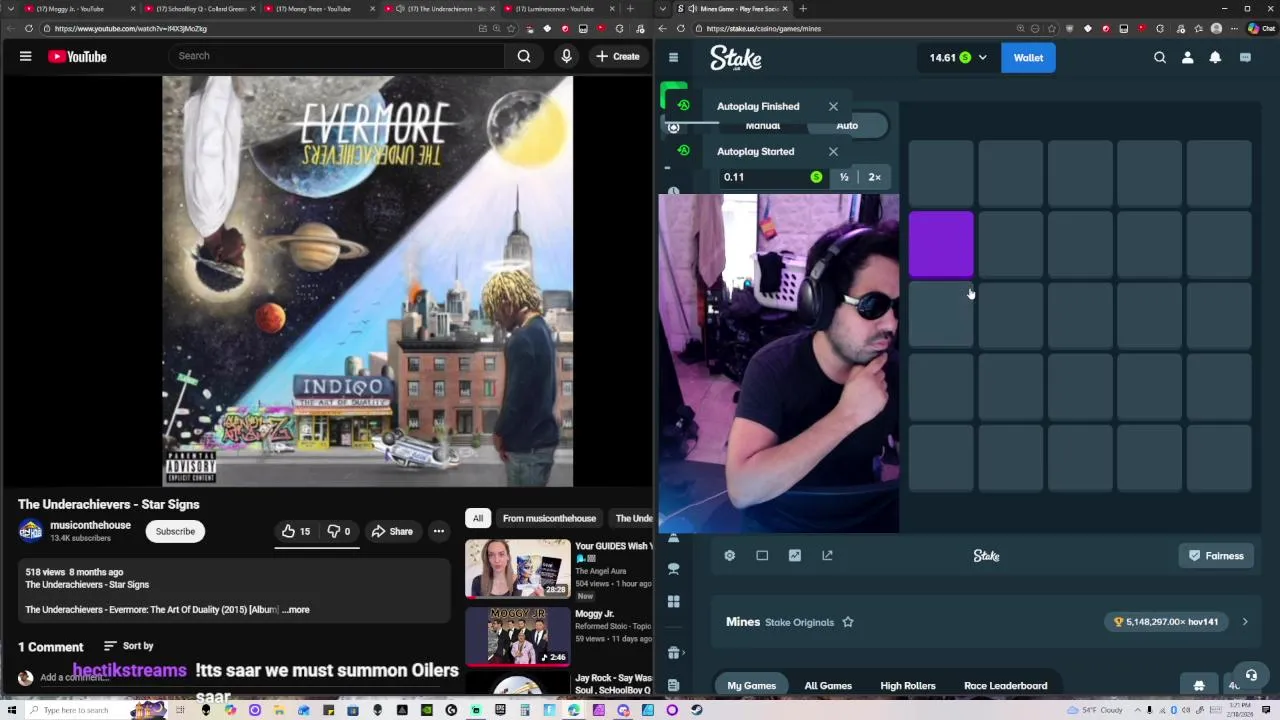
Task: Select the From musiconthehouse filter chip
Action: tap(549, 518)
